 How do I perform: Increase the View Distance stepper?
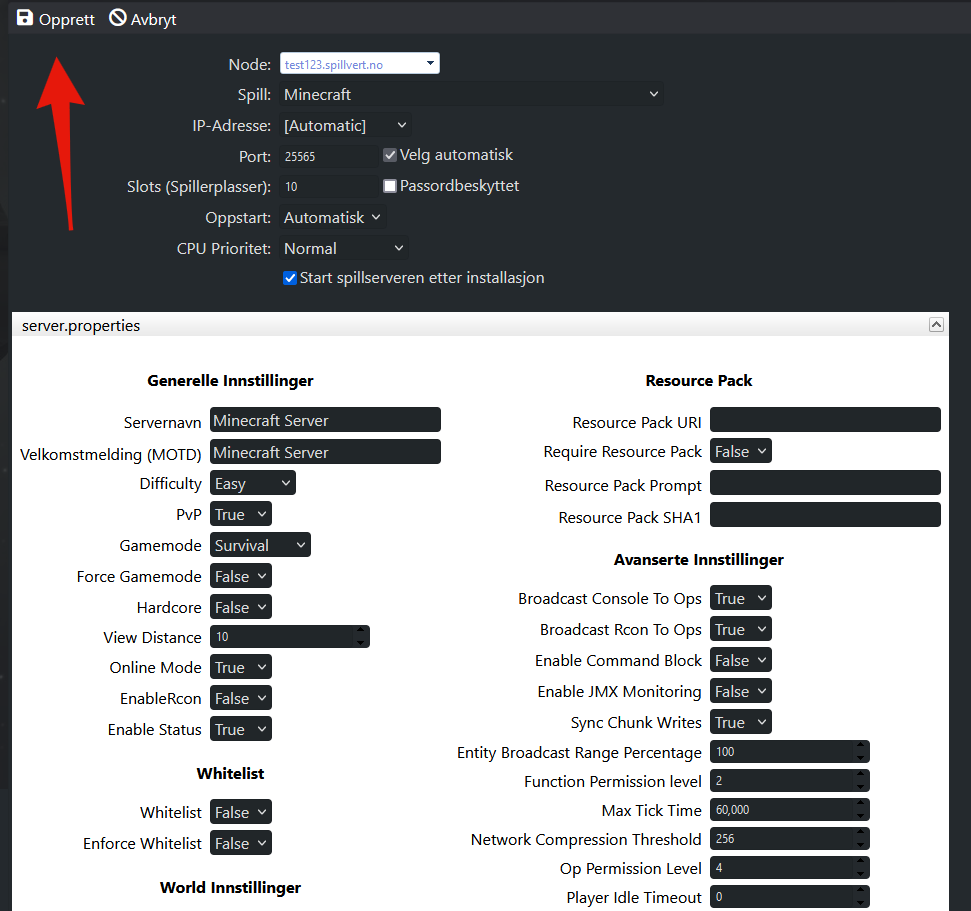click(361, 631)
